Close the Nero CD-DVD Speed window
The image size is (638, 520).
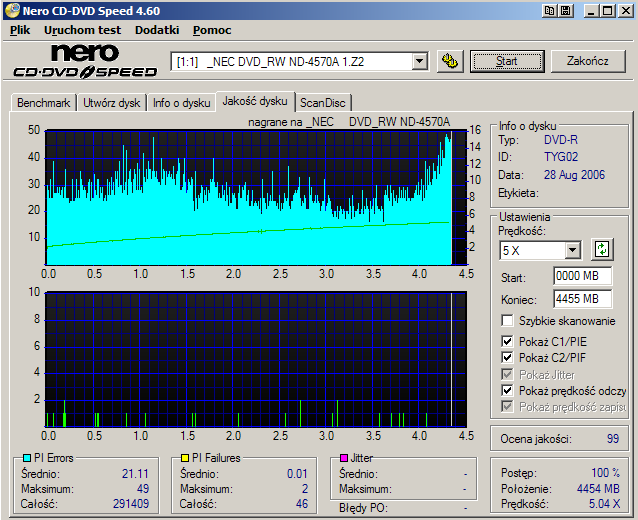[x=626, y=11]
